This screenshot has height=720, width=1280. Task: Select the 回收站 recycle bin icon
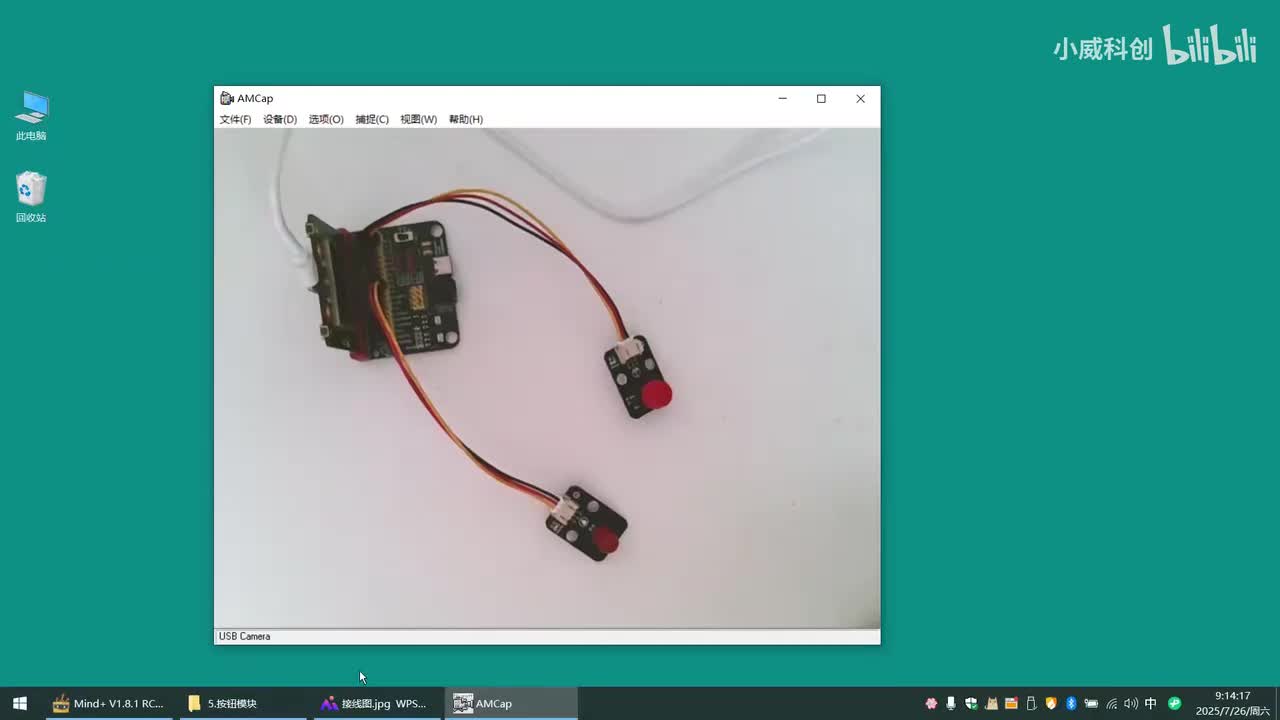click(31, 197)
